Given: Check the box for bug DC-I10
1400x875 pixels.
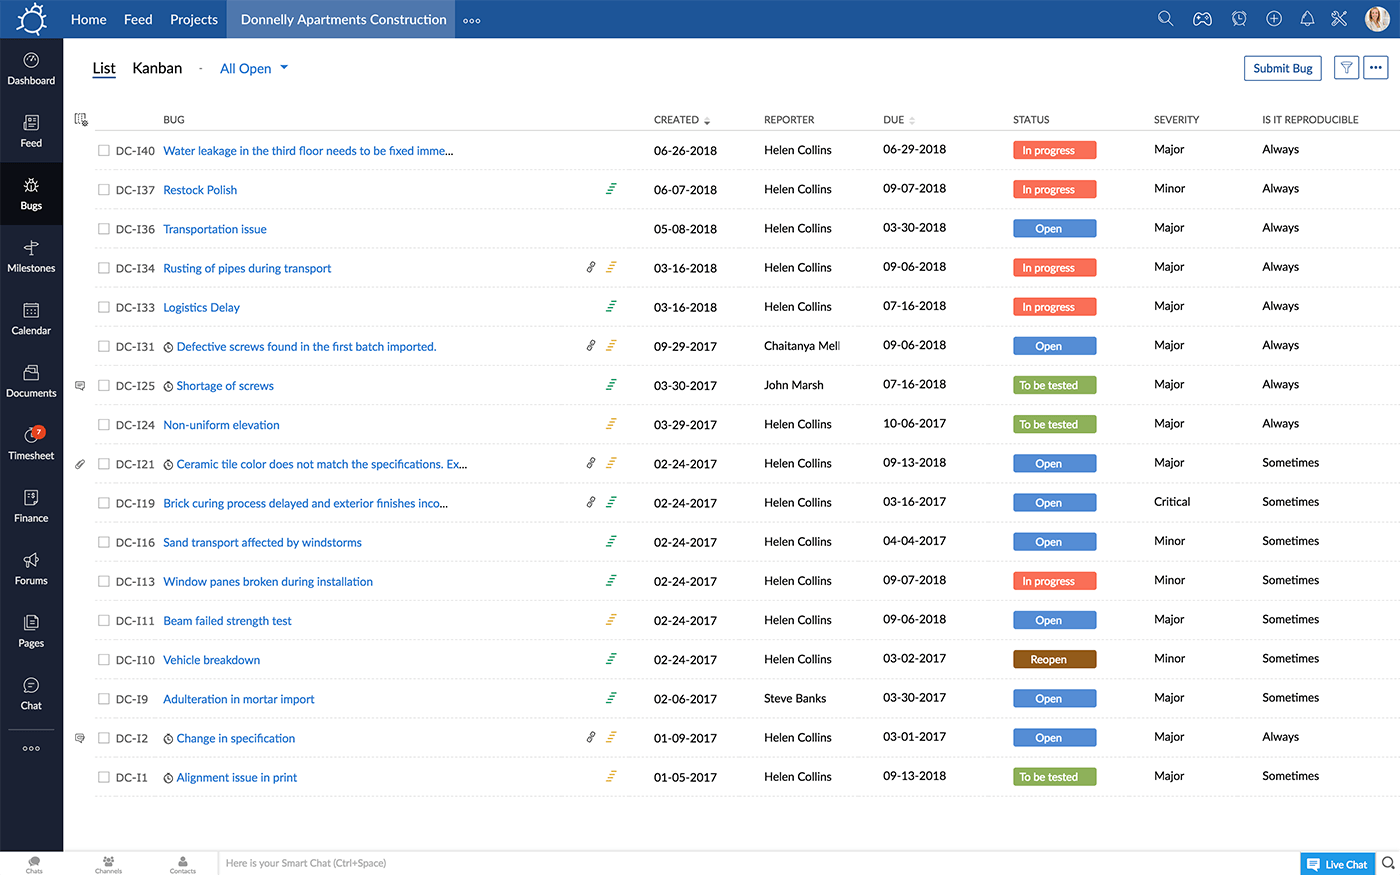Looking at the screenshot, I should click(x=104, y=659).
